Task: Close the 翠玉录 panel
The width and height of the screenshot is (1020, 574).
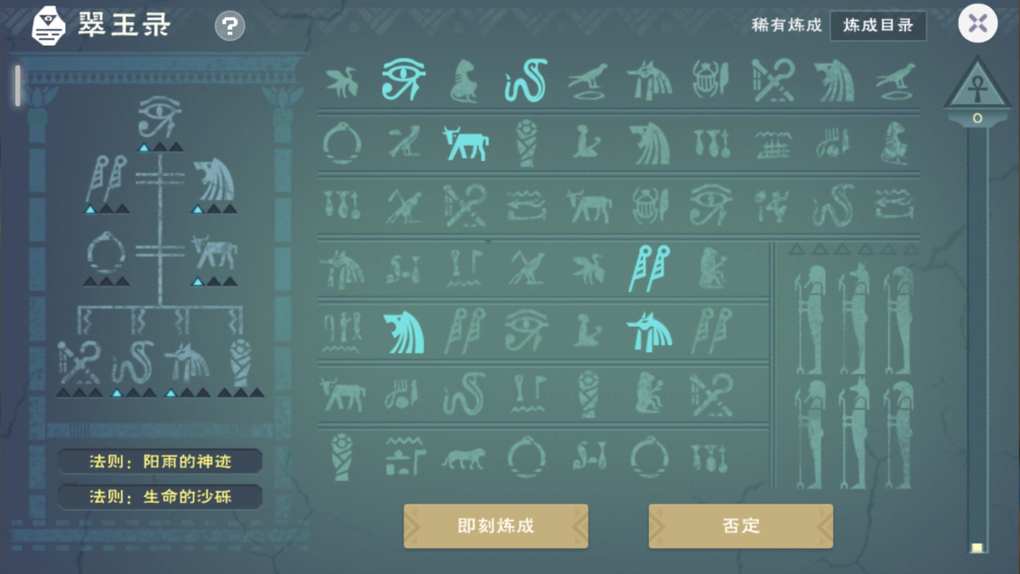Action: (978, 24)
